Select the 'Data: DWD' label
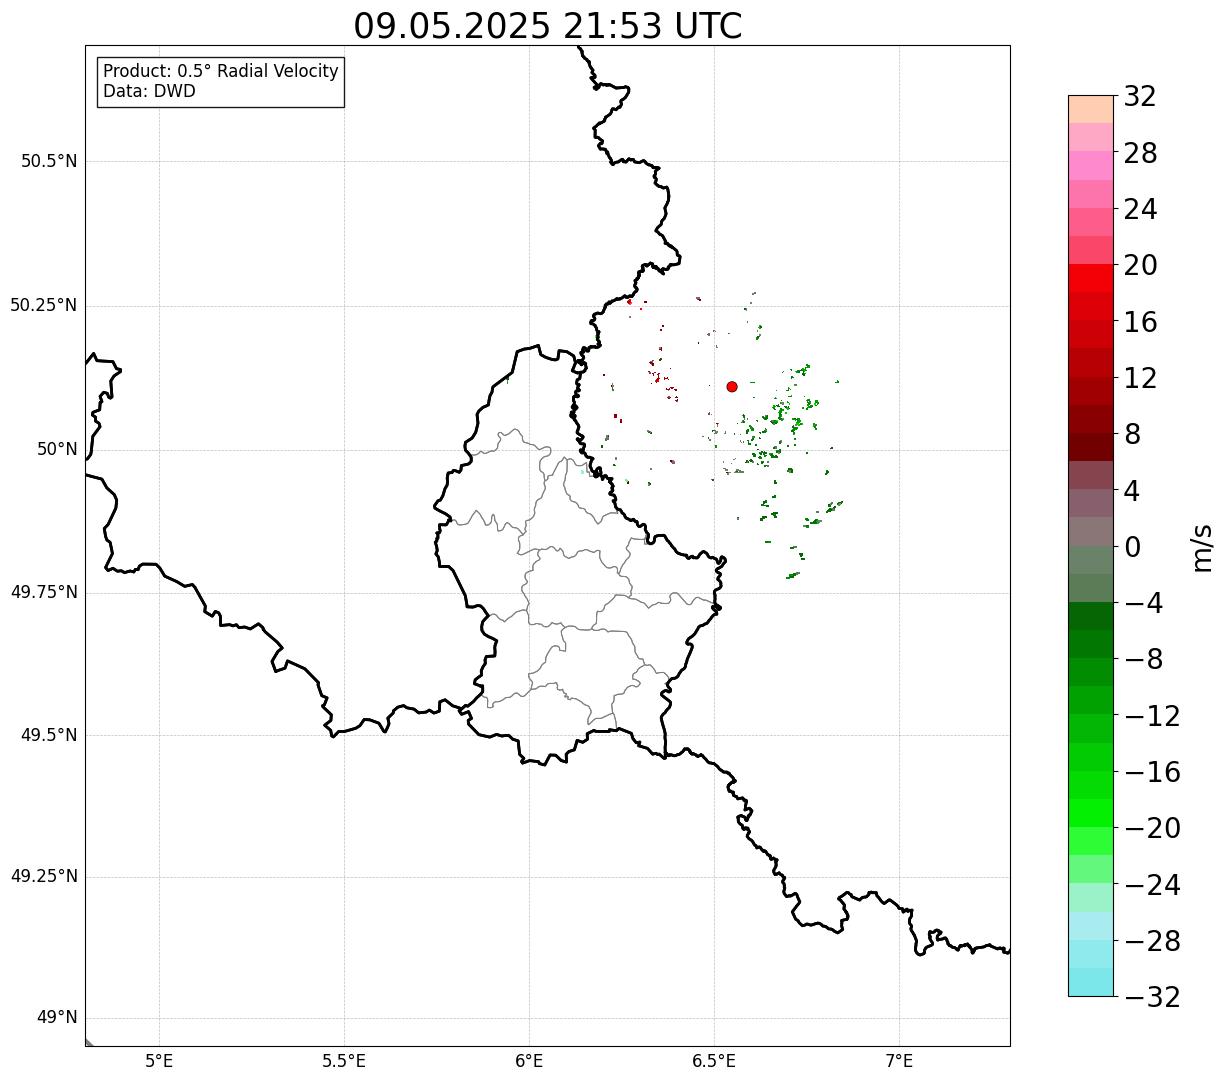Screen dimensions: 1225x1081 (149, 92)
